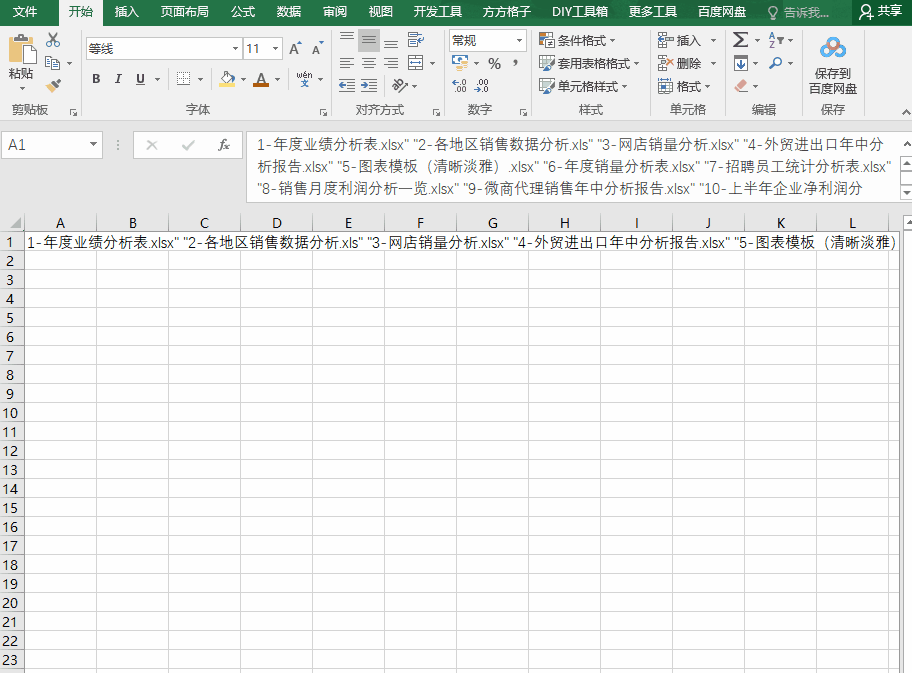Click the Cut scissors icon
912x673 pixels.
point(53,40)
